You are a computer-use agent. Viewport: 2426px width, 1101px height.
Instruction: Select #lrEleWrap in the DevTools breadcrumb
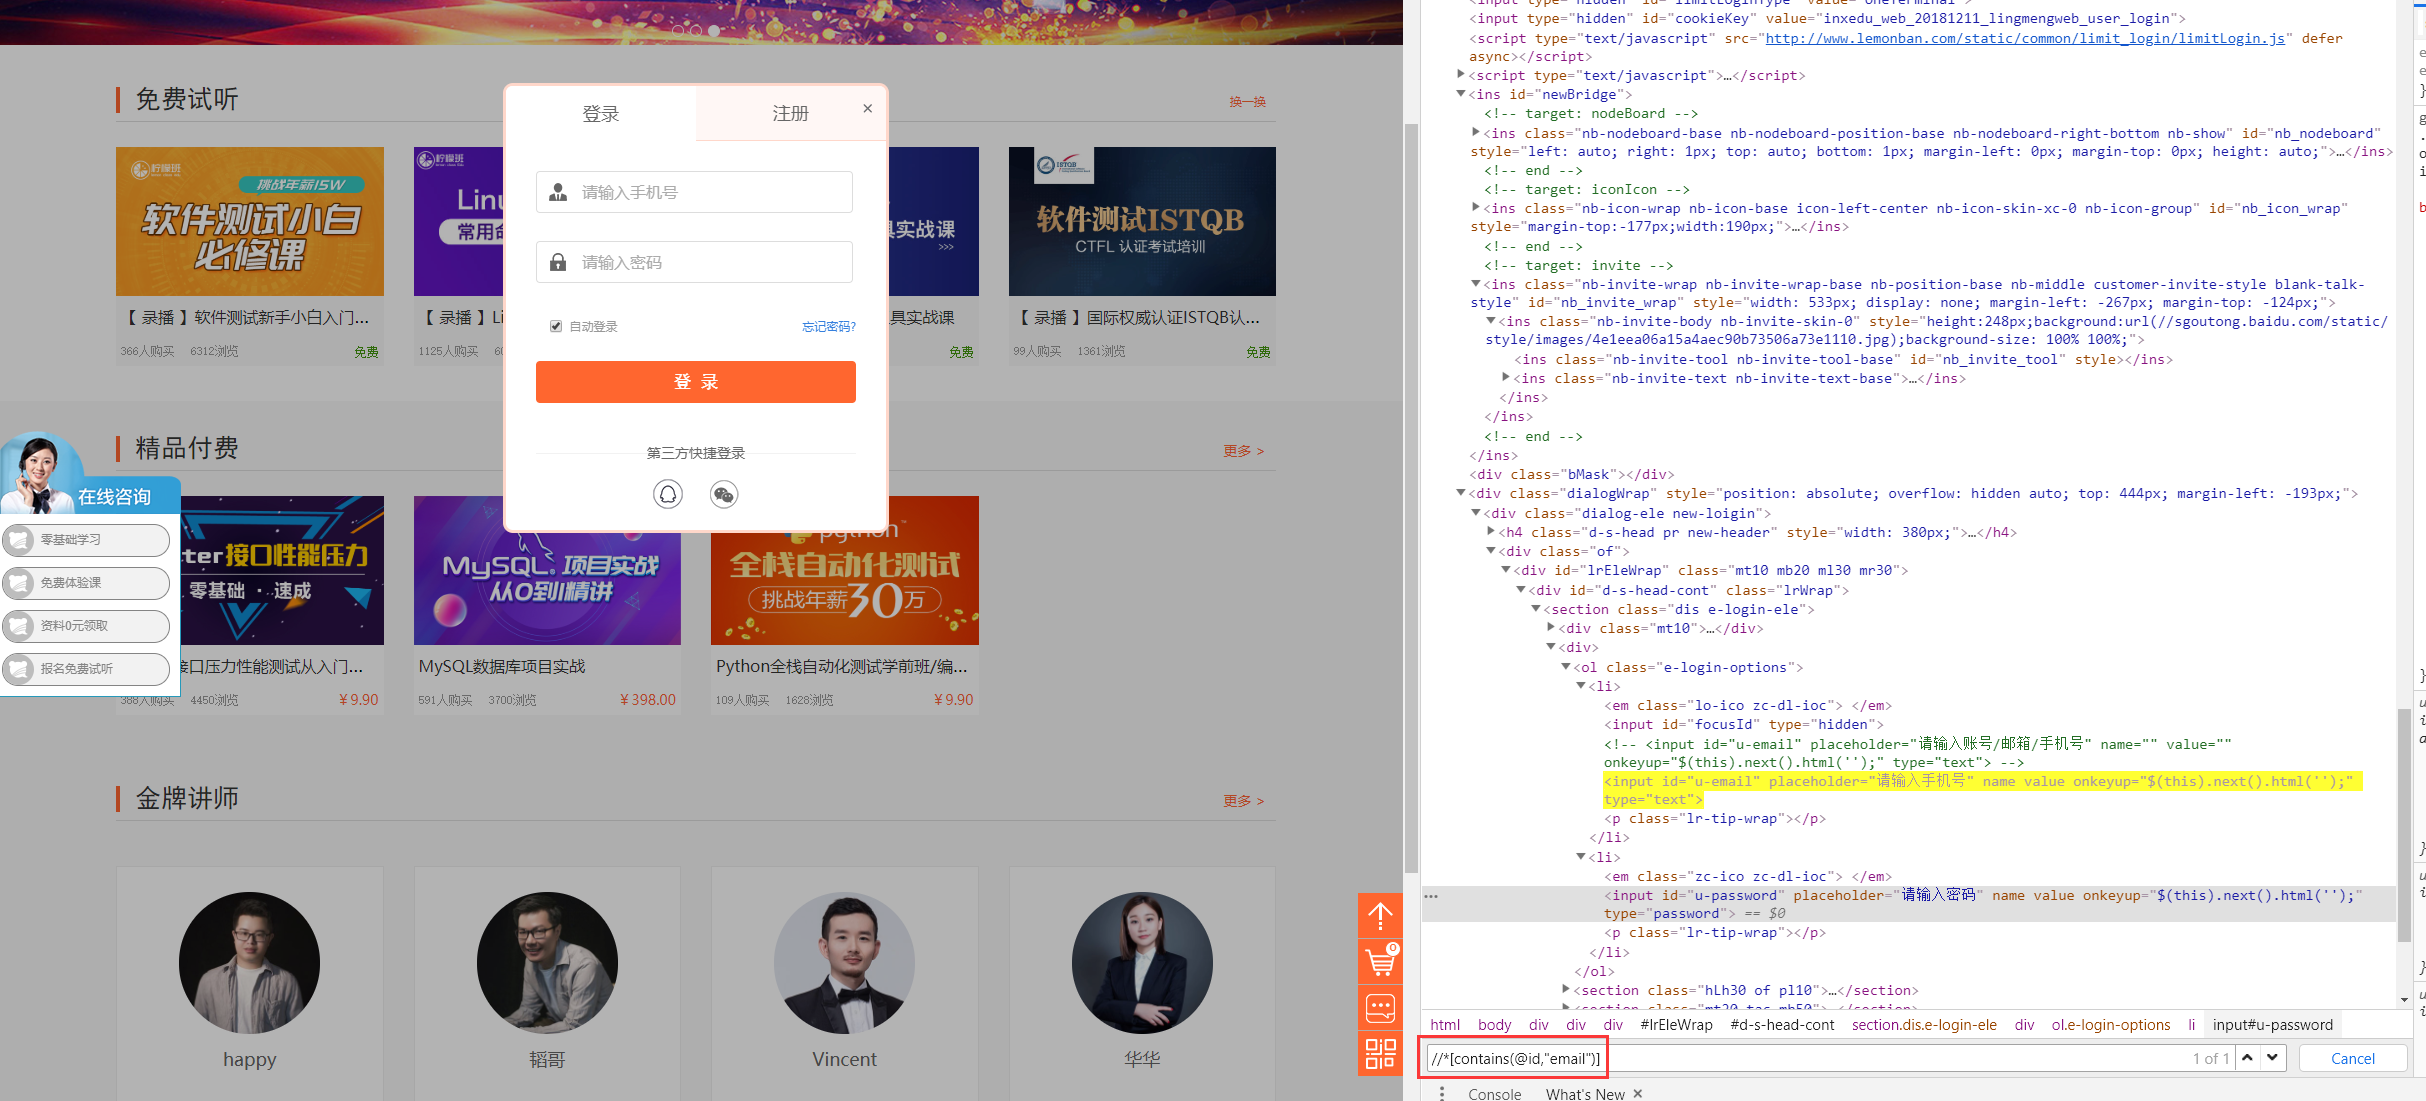[1676, 1024]
